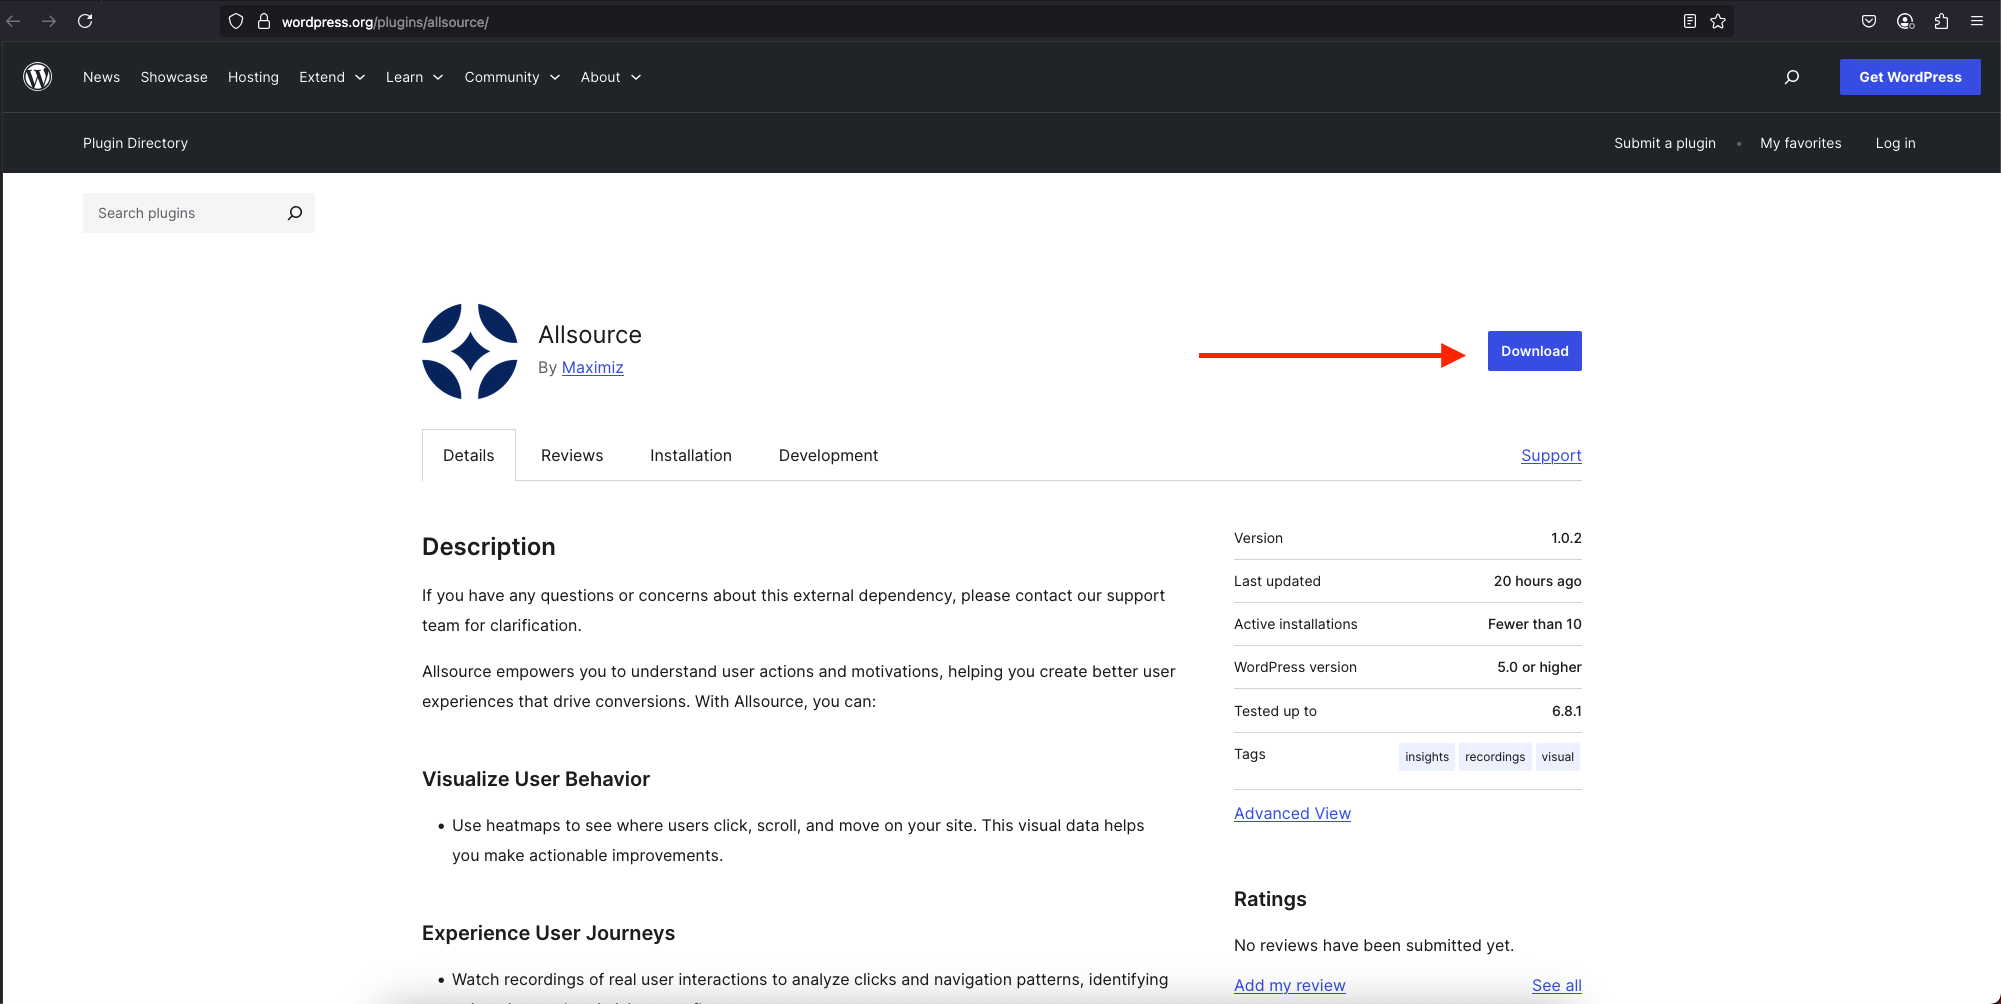Open the Firefox account icon
Image resolution: width=2001 pixels, height=1004 pixels.
coord(1905,21)
